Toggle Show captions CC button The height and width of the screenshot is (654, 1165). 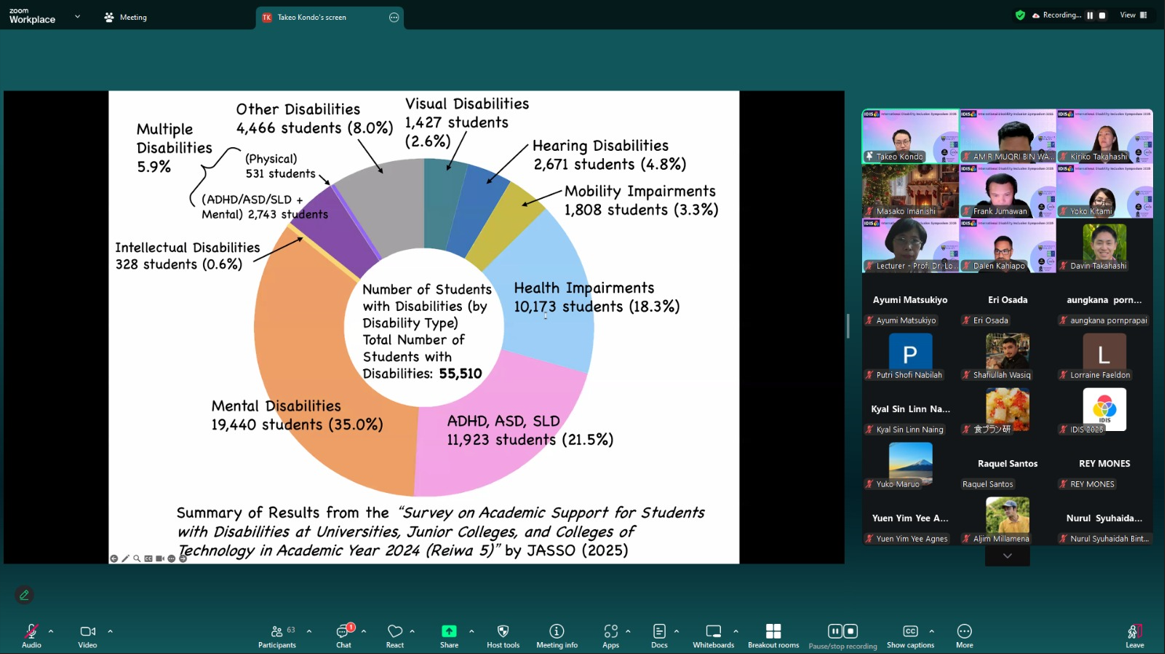click(910, 634)
